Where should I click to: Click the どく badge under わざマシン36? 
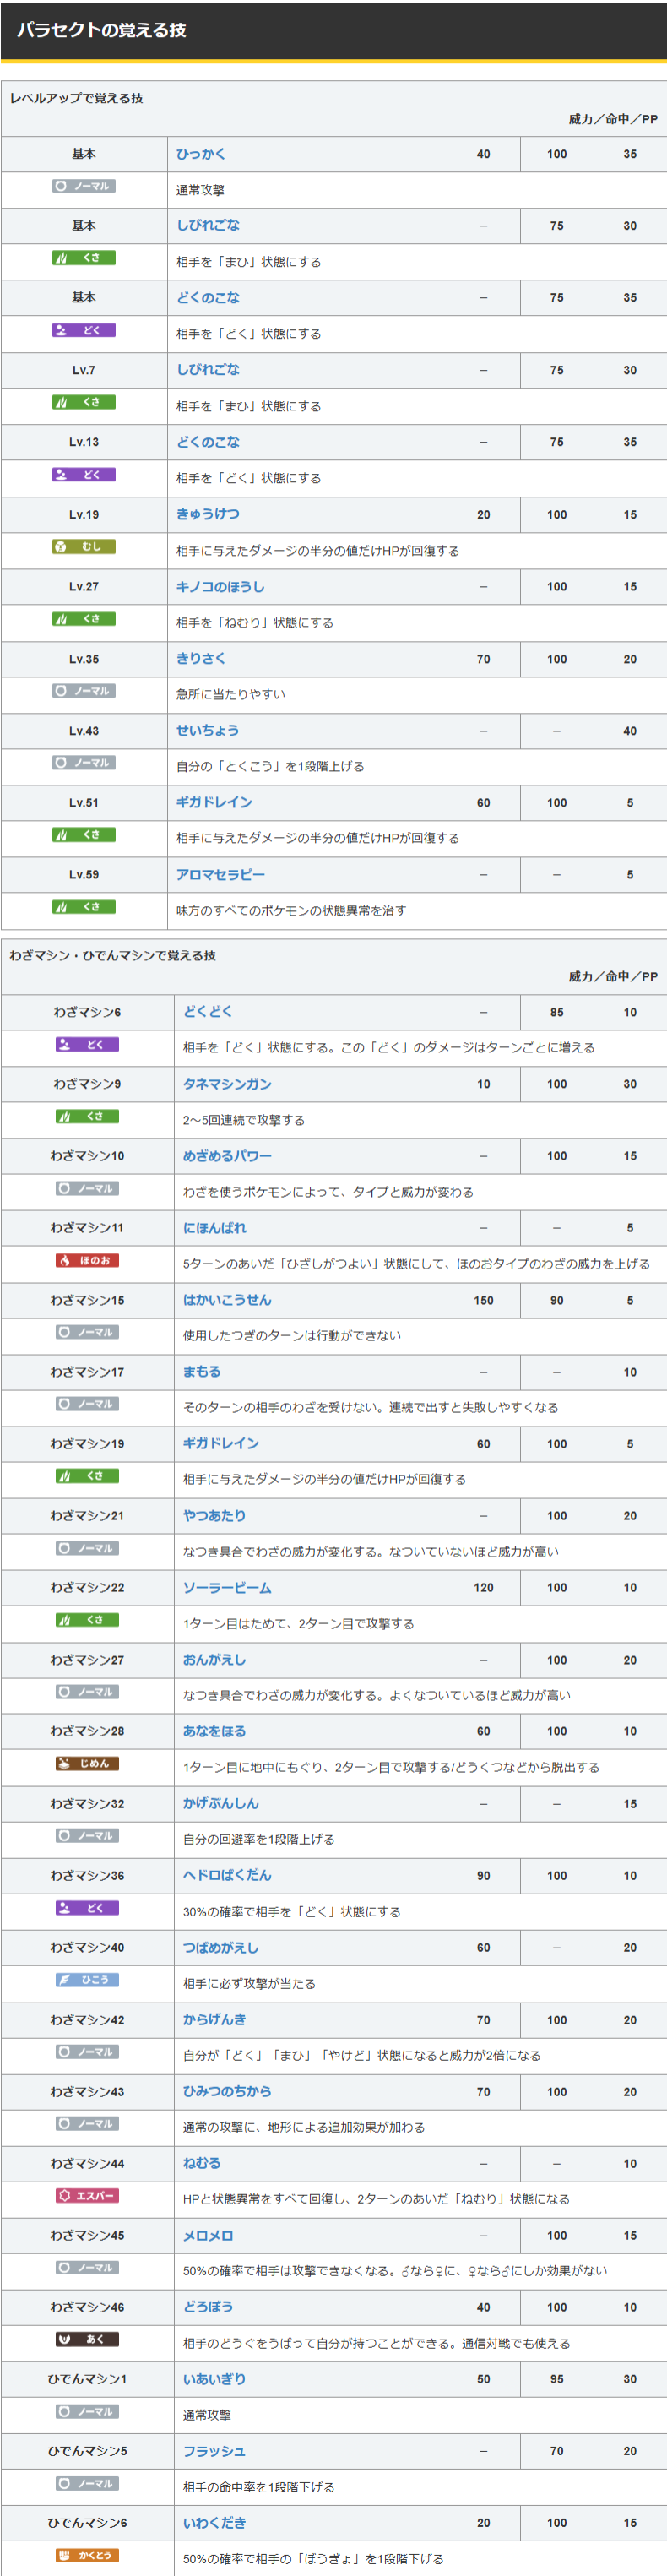(x=87, y=1908)
